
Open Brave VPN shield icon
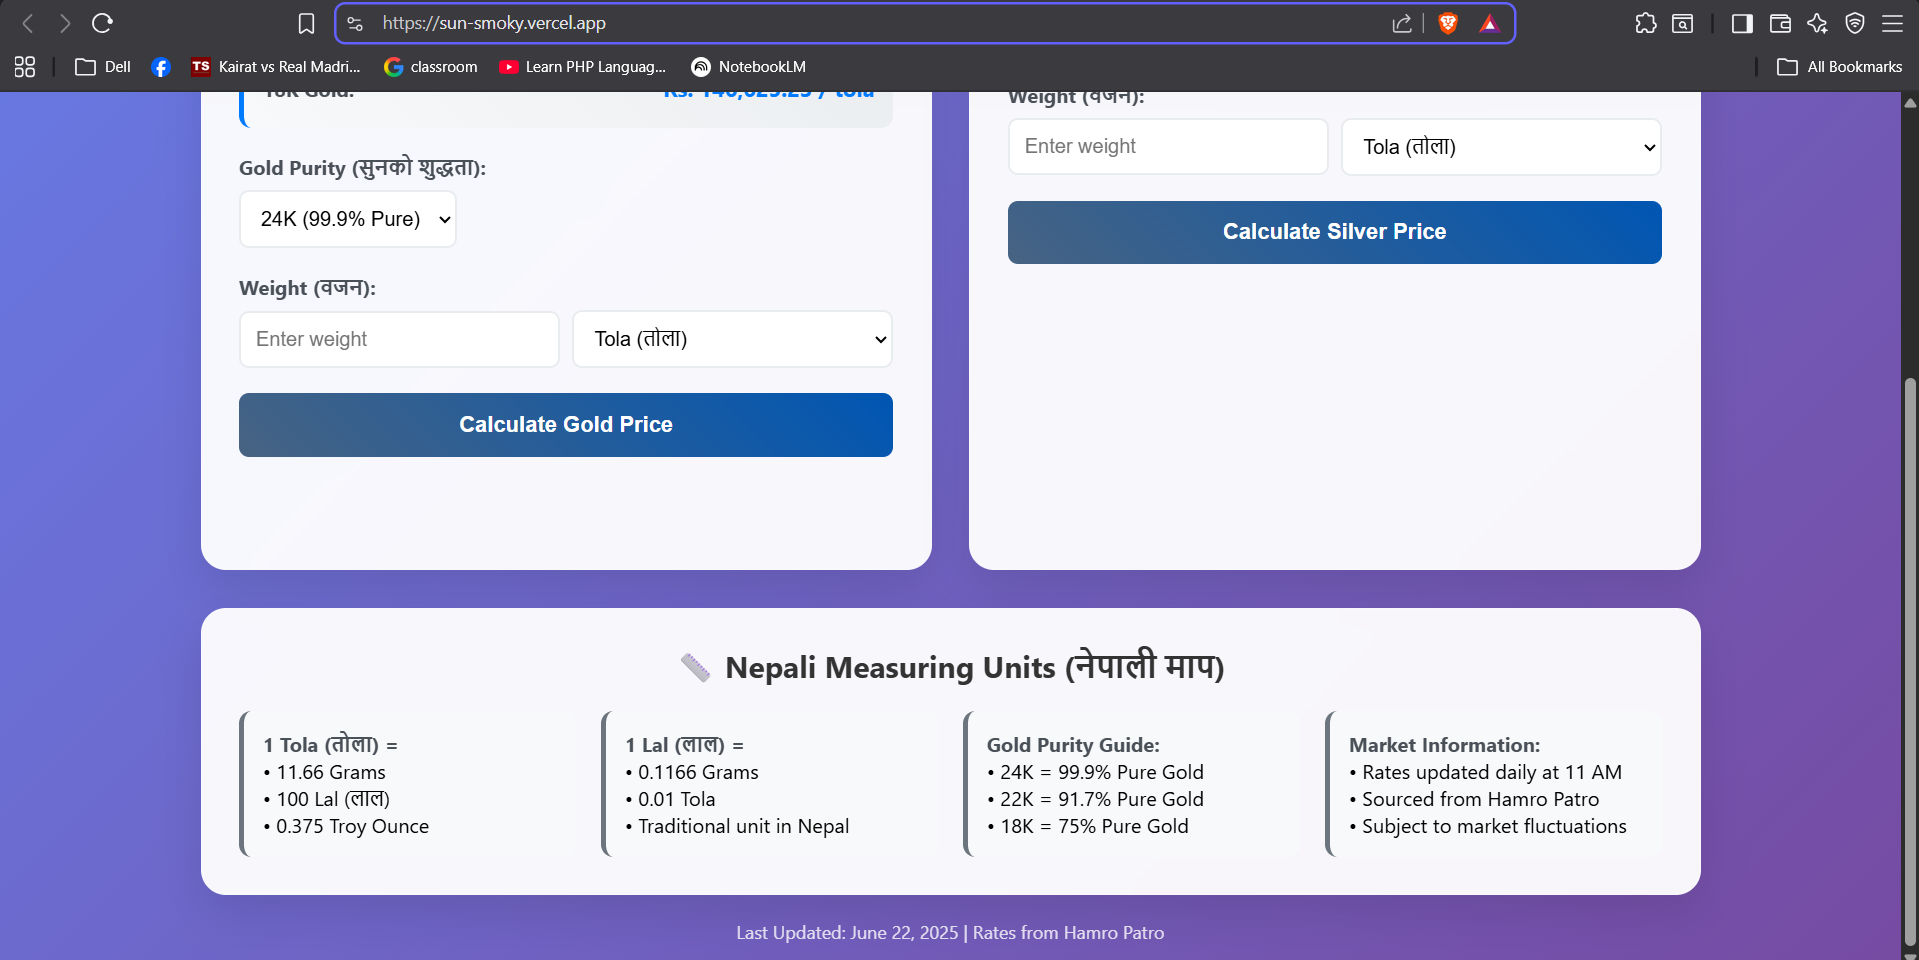[x=1854, y=23]
